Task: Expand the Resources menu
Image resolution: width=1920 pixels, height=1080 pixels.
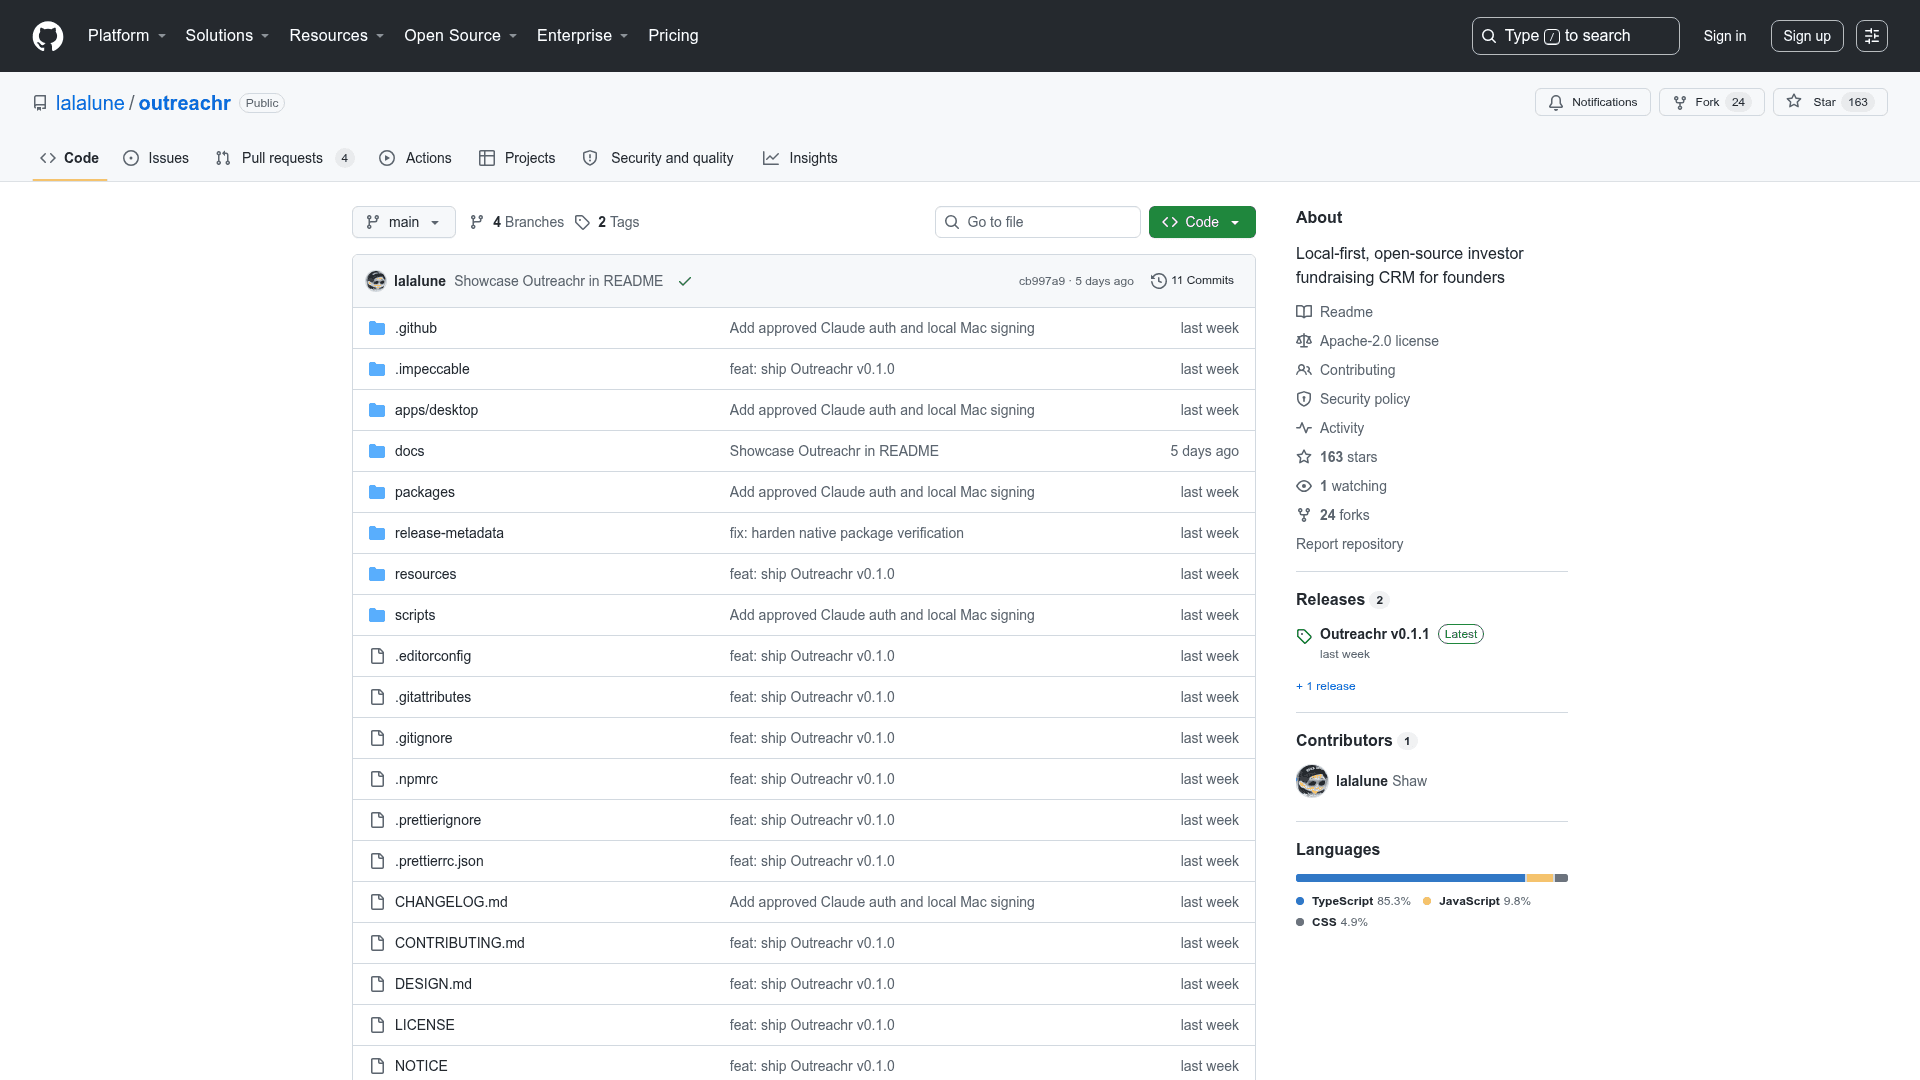Action: (337, 36)
